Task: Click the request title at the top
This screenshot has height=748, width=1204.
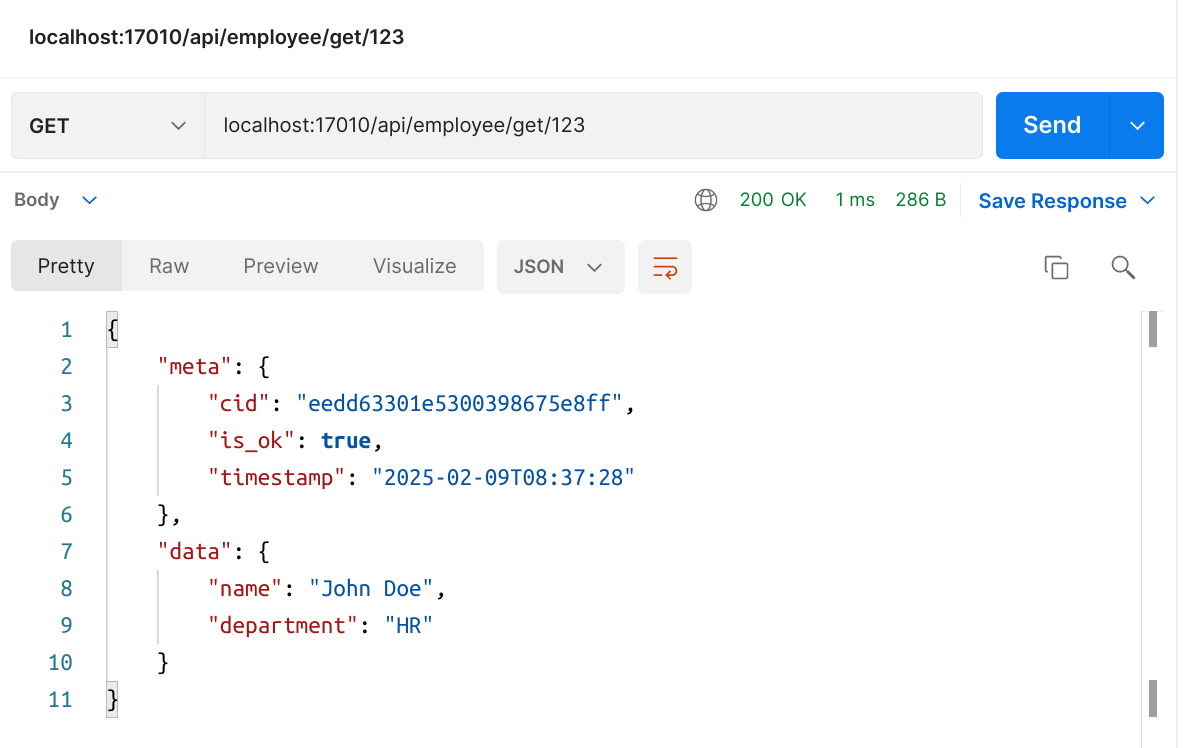Action: click(x=217, y=38)
